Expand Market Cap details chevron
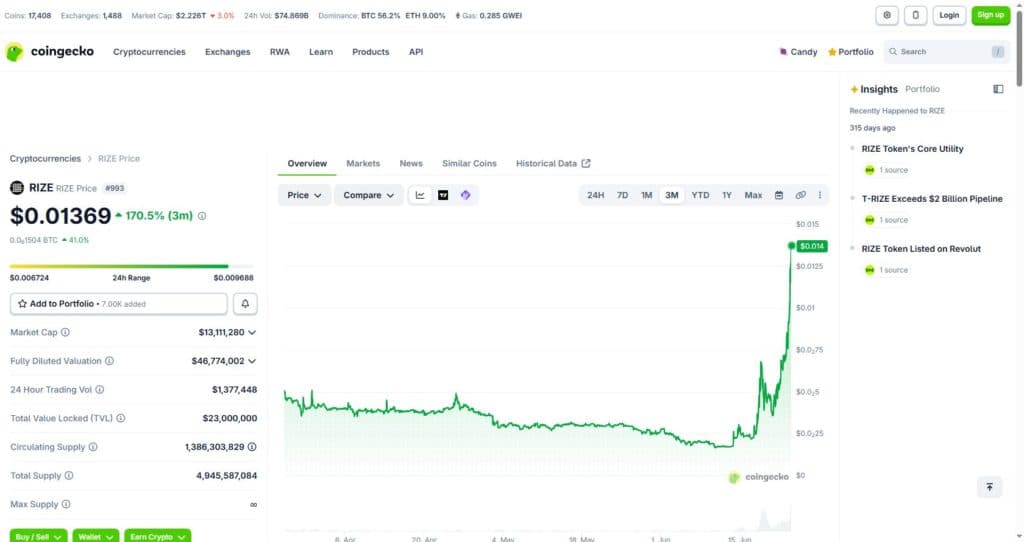 pyautogui.click(x=252, y=332)
